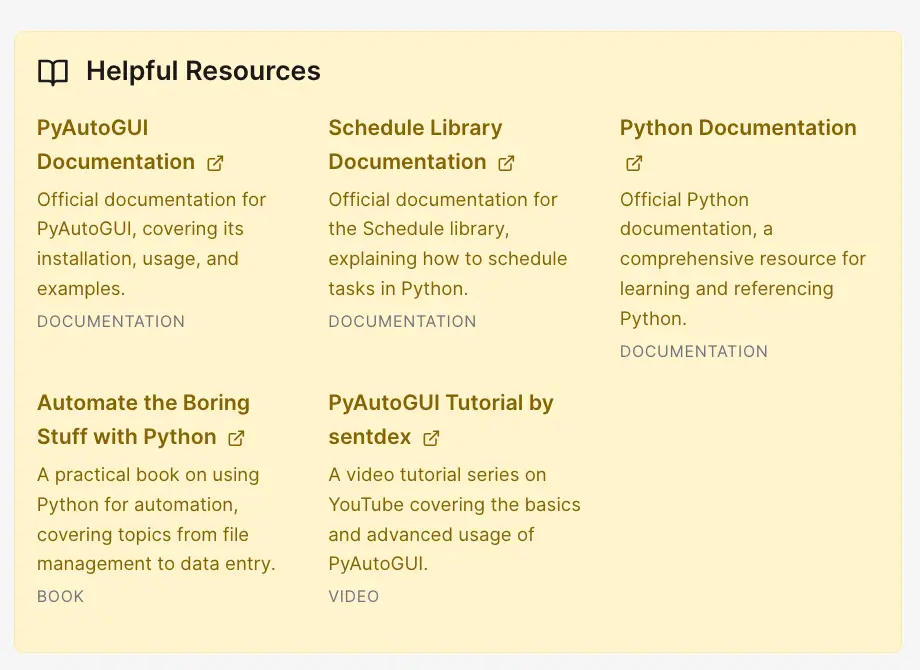Click the text 'A video tutorial series on'
Image resolution: width=920 pixels, height=670 pixels.
[x=437, y=475]
